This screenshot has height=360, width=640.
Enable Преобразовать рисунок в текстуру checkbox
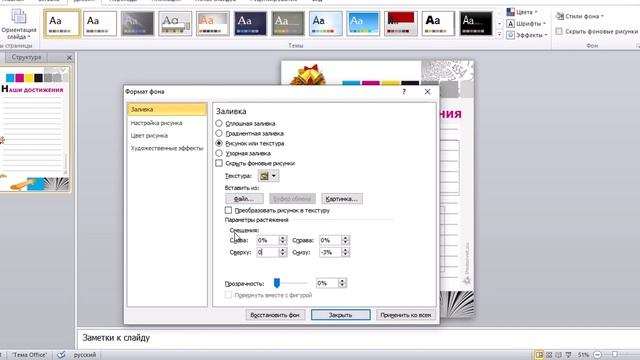(229, 210)
